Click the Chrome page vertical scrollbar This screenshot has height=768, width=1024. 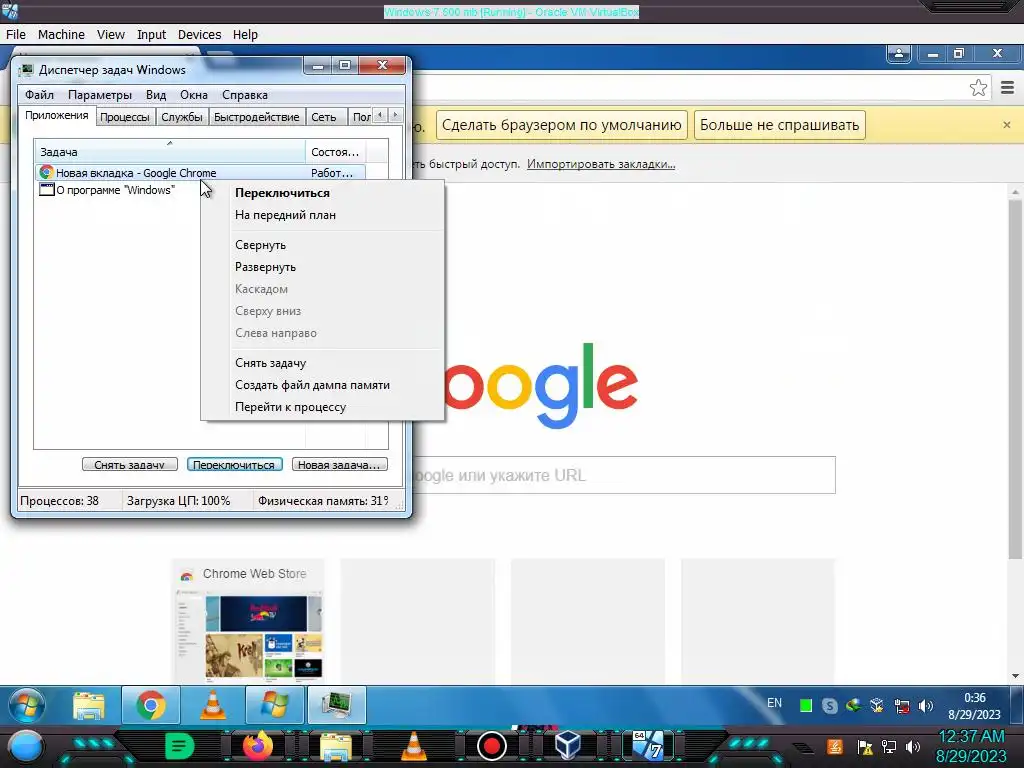(x=1015, y=379)
